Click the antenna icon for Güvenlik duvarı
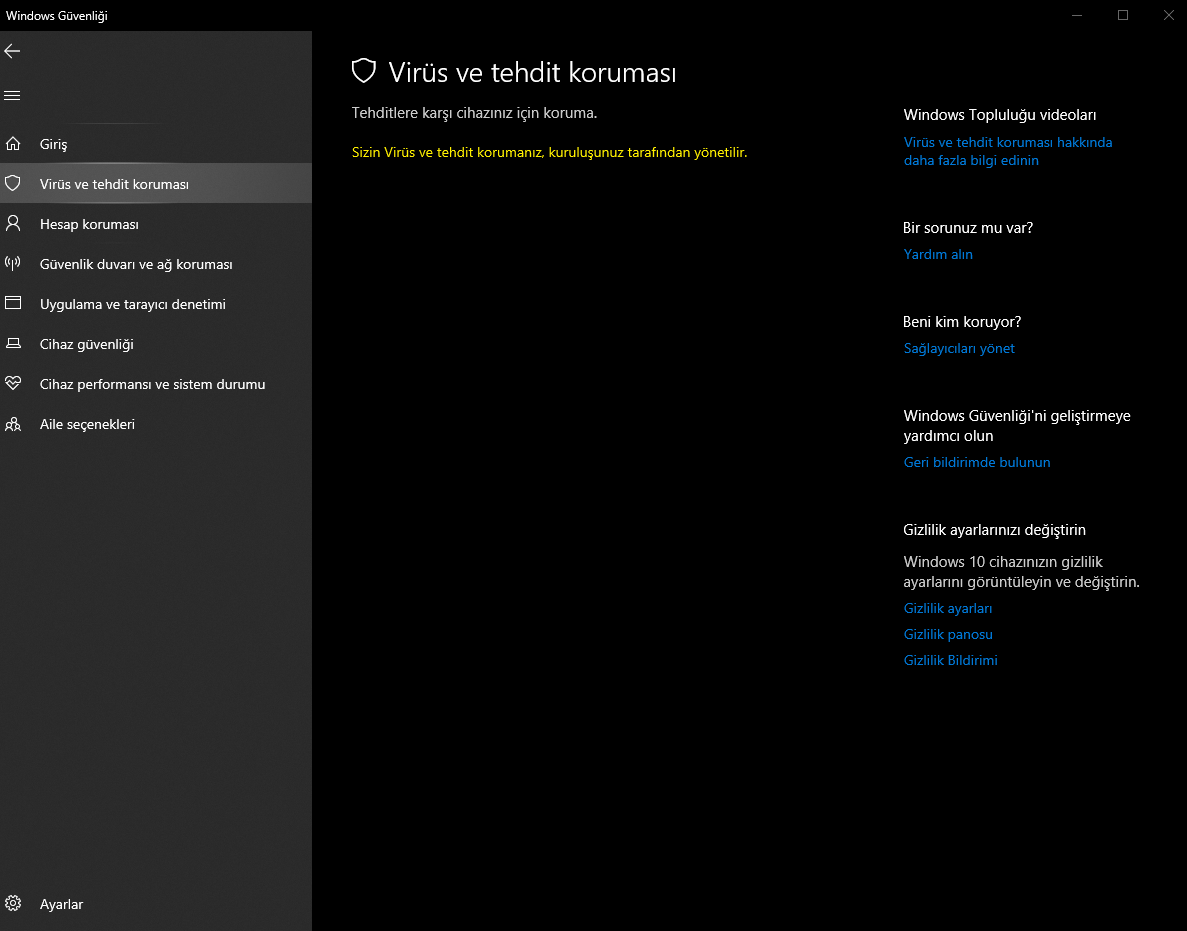Image resolution: width=1187 pixels, height=931 pixels. (x=13, y=263)
